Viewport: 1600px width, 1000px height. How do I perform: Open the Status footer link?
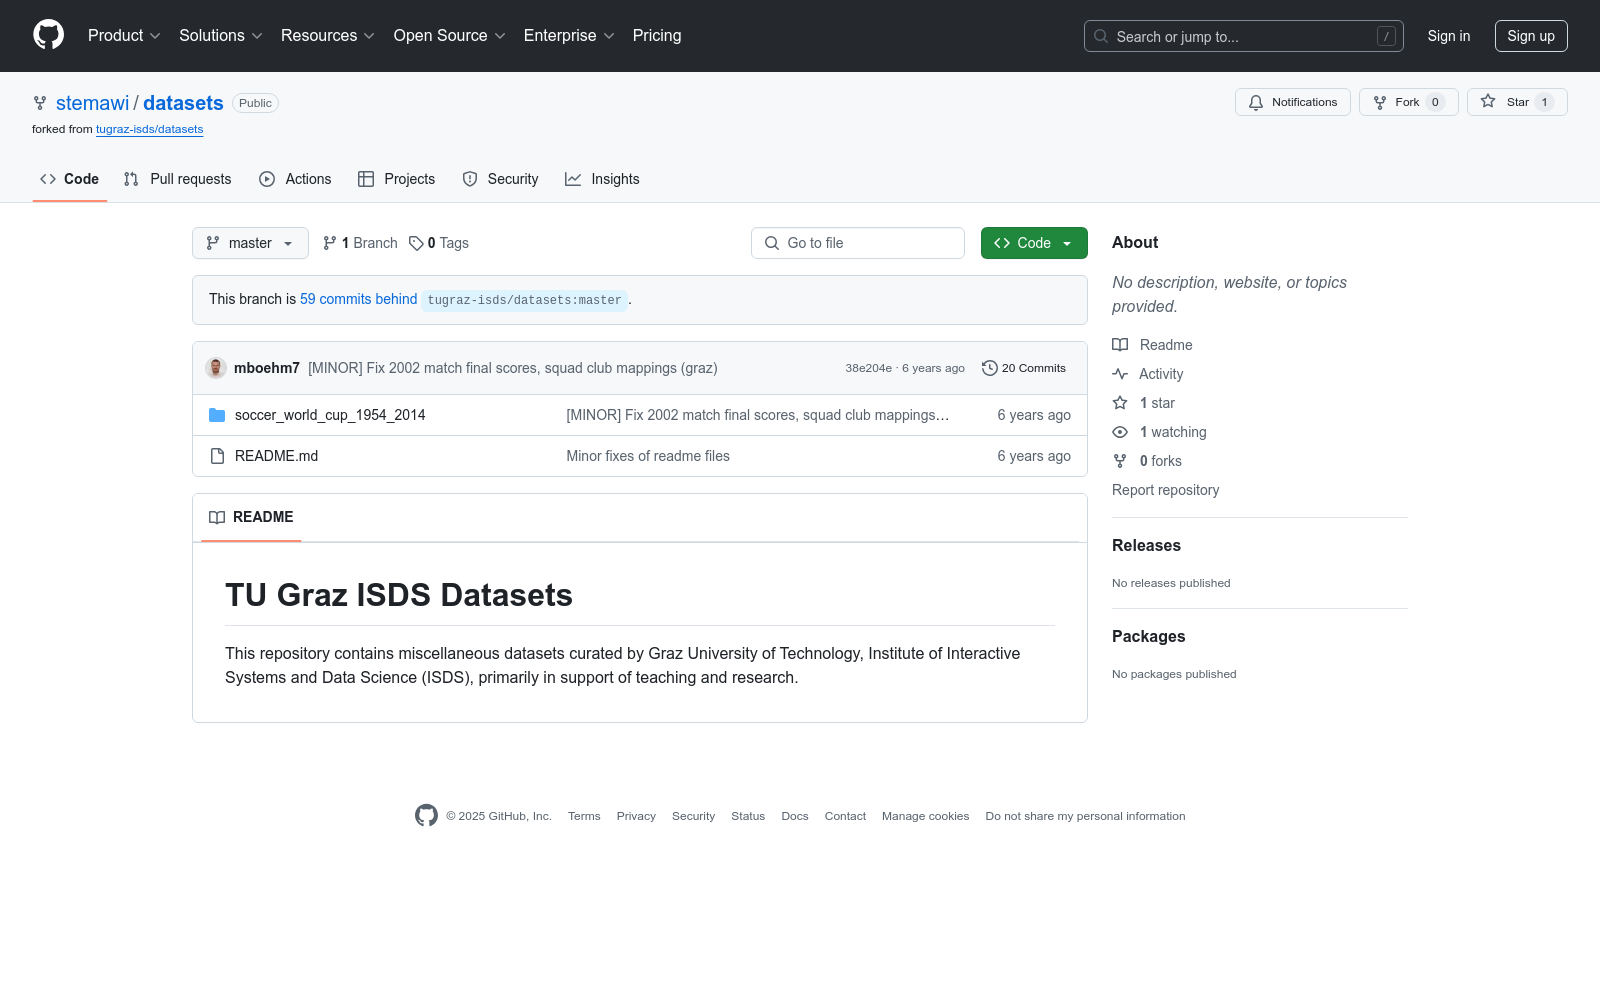pyautogui.click(x=748, y=816)
